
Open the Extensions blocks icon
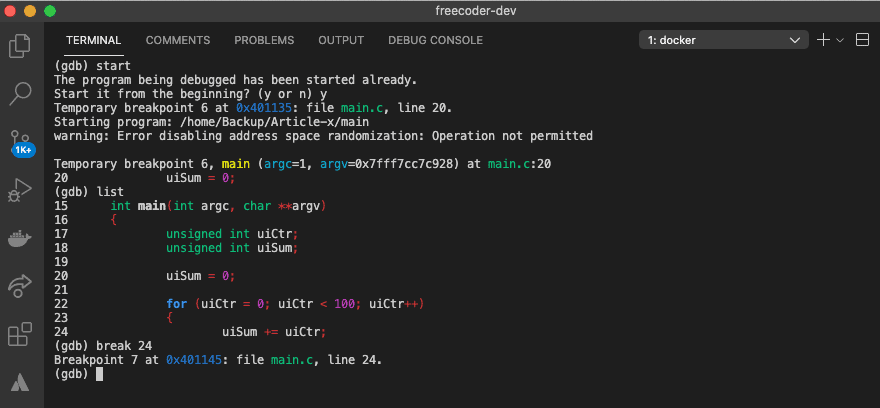tap(20, 334)
